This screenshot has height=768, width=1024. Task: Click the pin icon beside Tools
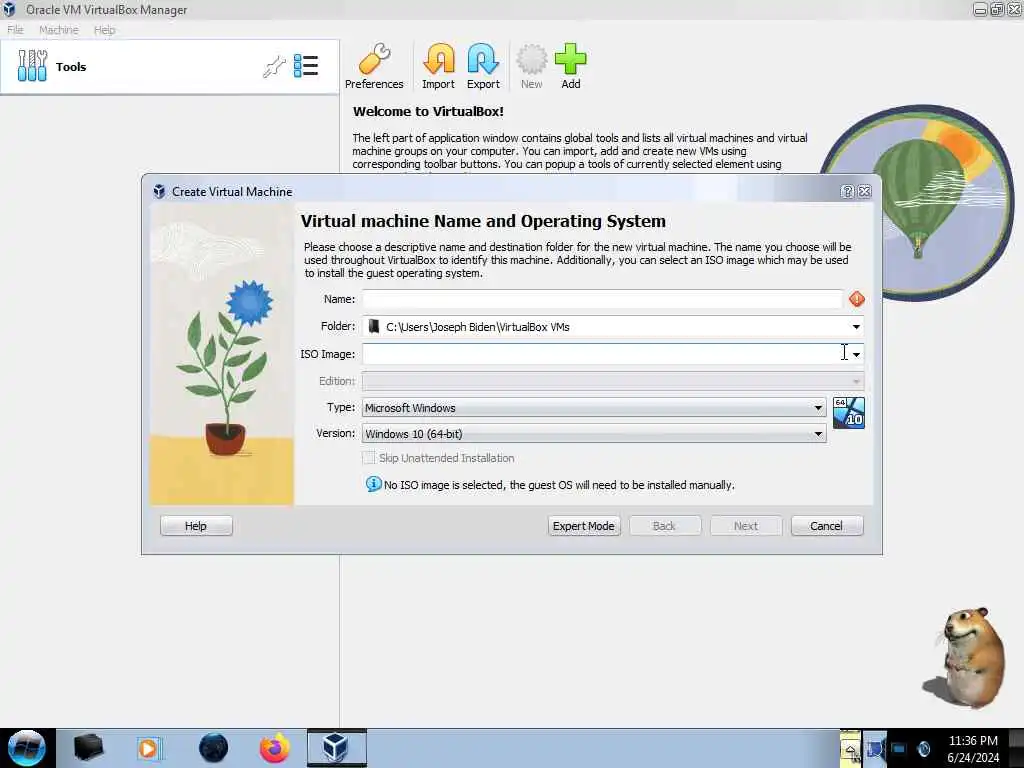point(274,67)
